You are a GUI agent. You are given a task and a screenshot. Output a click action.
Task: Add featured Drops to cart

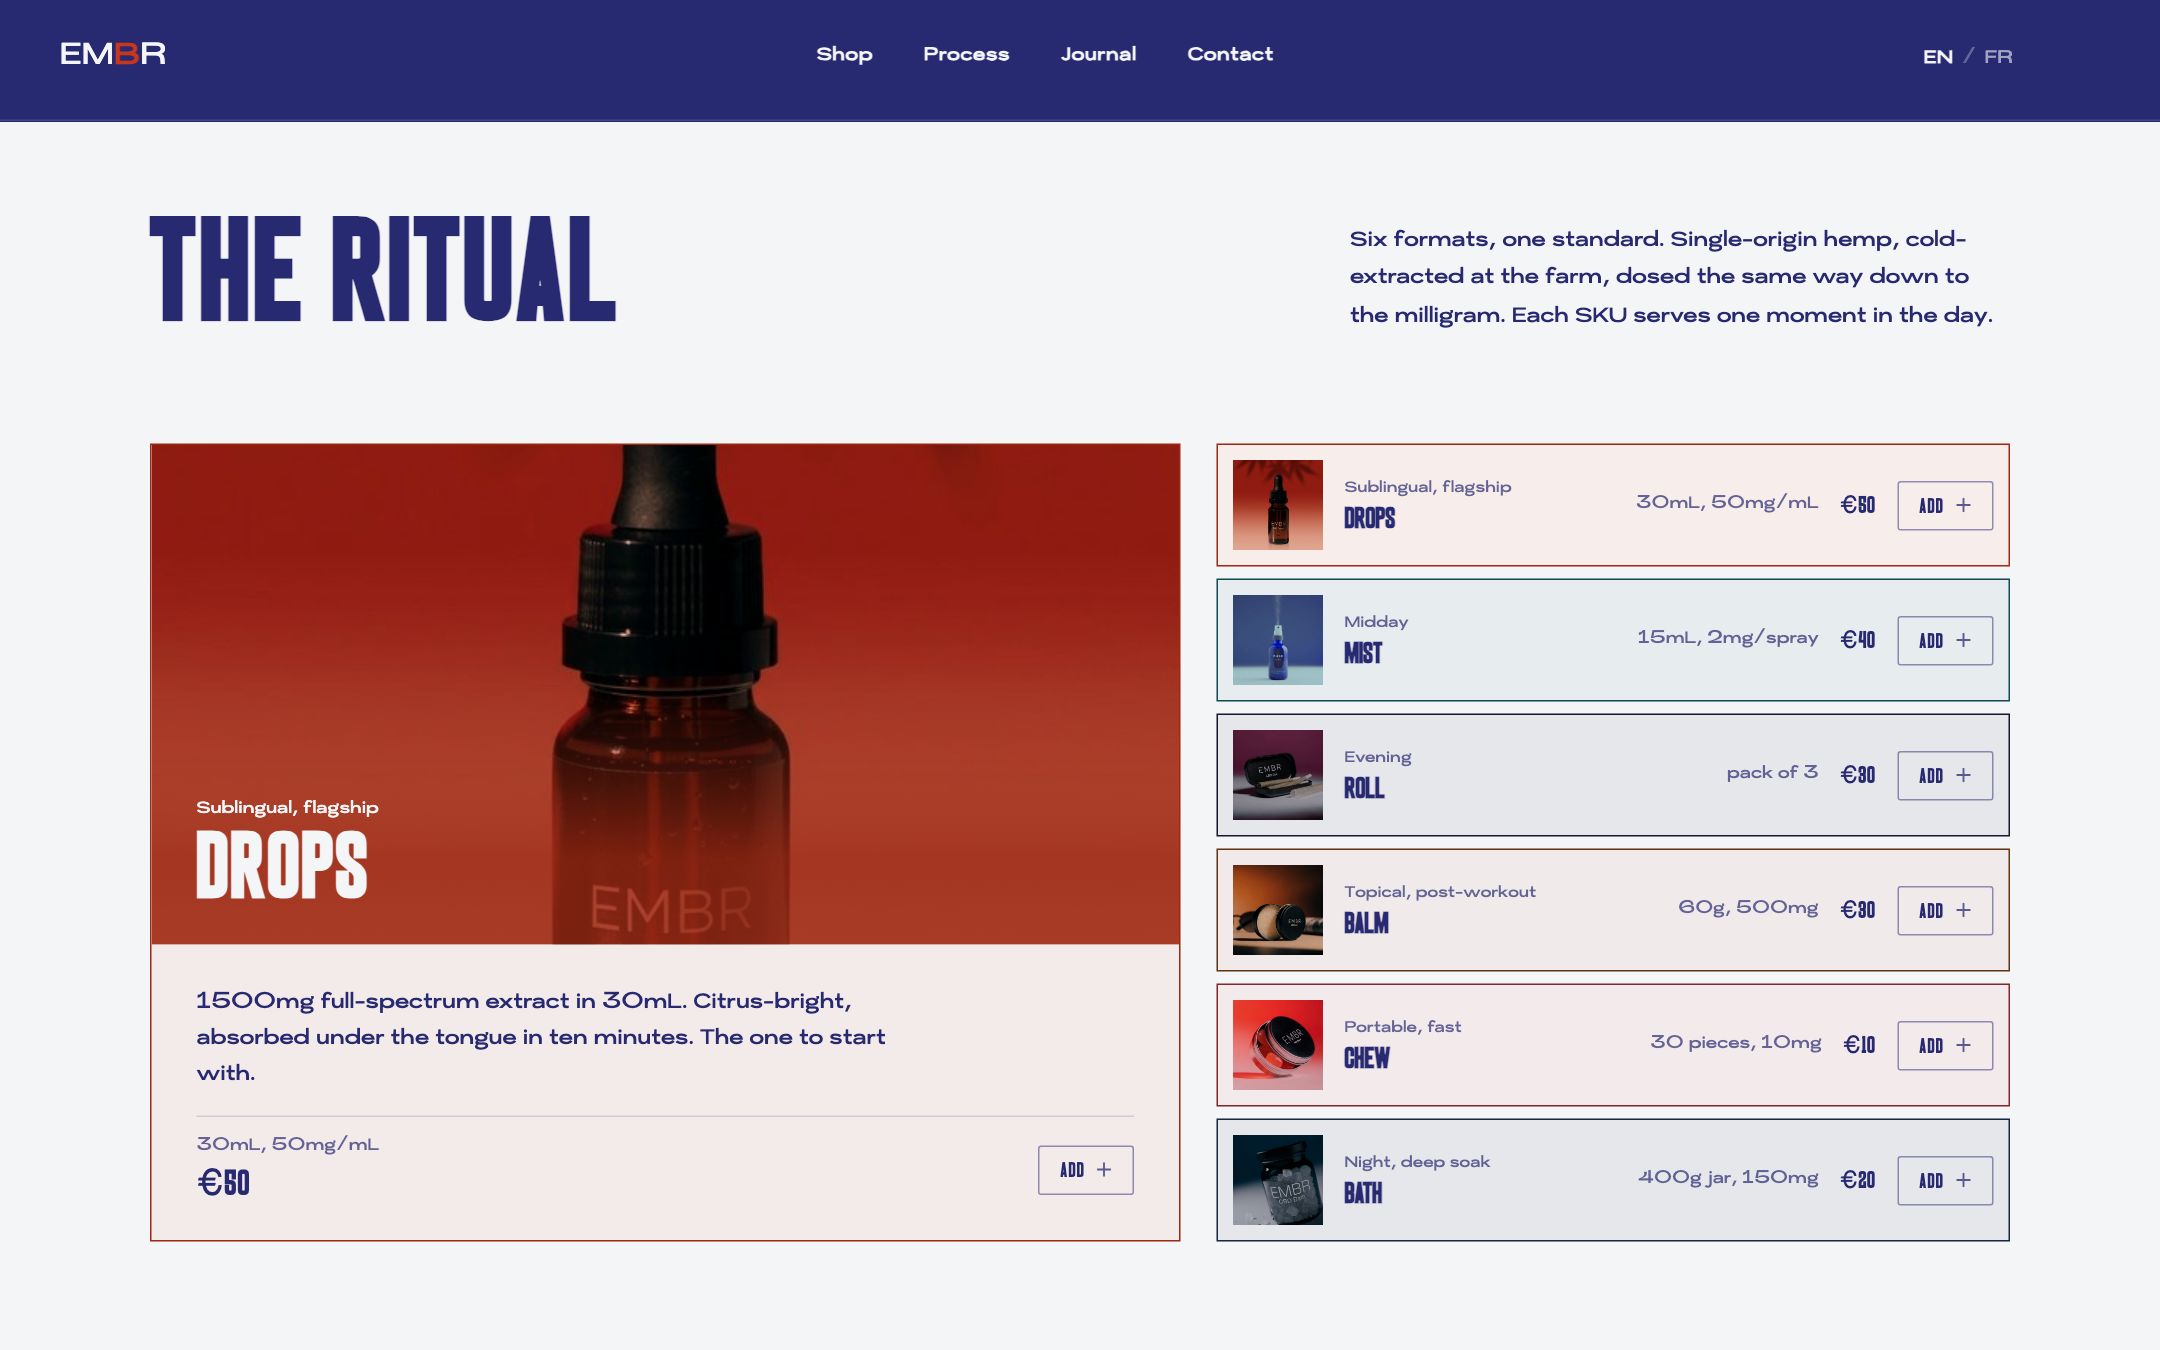click(x=1085, y=1170)
